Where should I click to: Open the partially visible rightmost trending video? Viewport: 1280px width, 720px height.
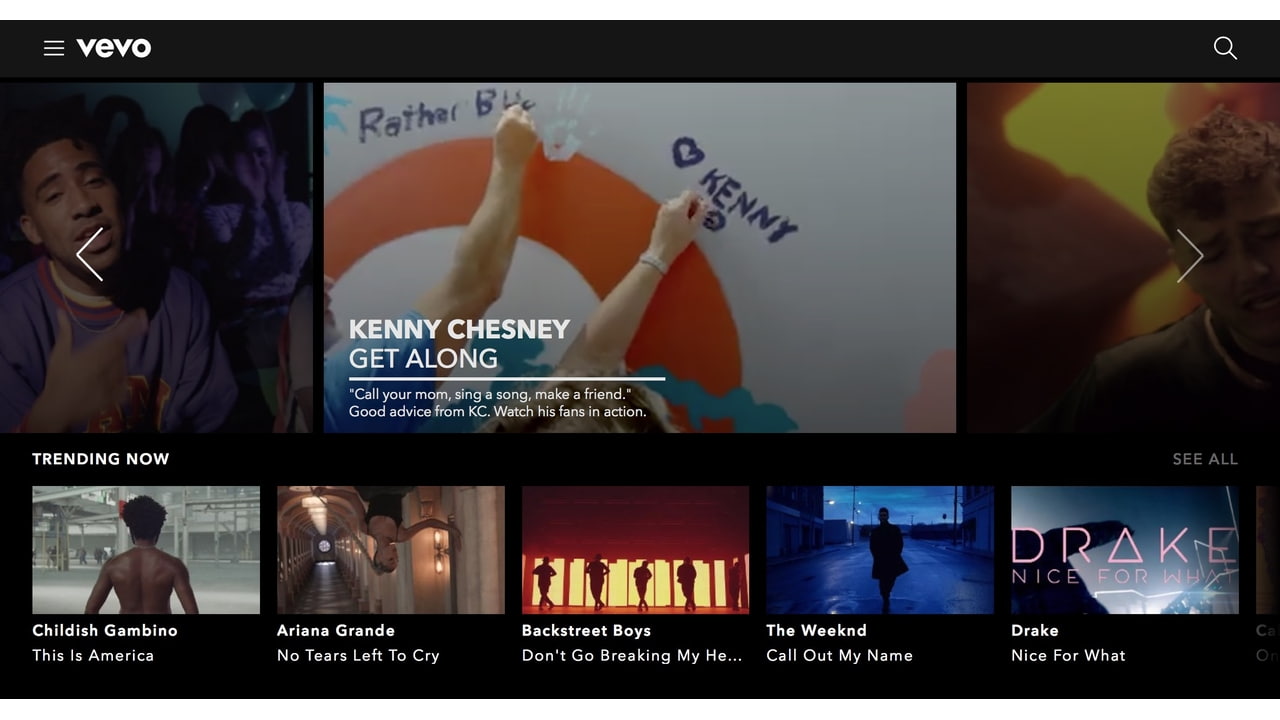click(x=1268, y=550)
